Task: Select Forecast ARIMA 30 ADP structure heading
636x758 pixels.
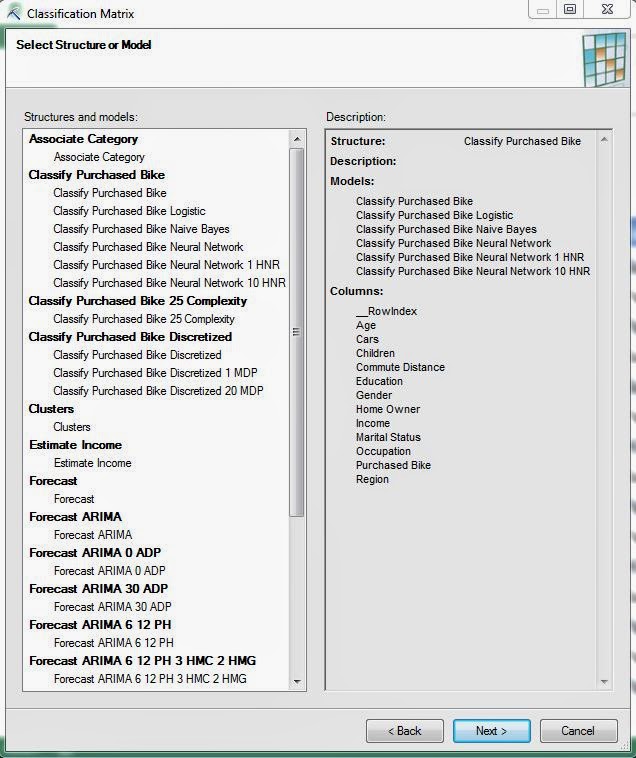Action: [x=99, y=588]
